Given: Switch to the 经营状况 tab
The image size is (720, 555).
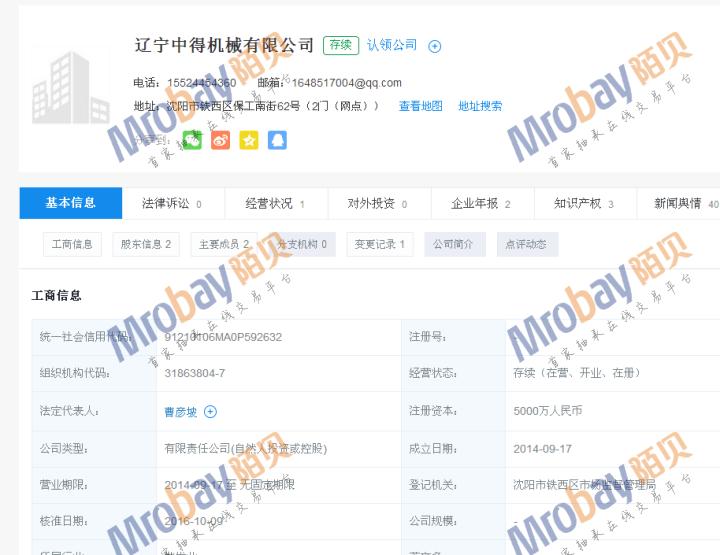Looking at the screenshot, I should (275, 203).
